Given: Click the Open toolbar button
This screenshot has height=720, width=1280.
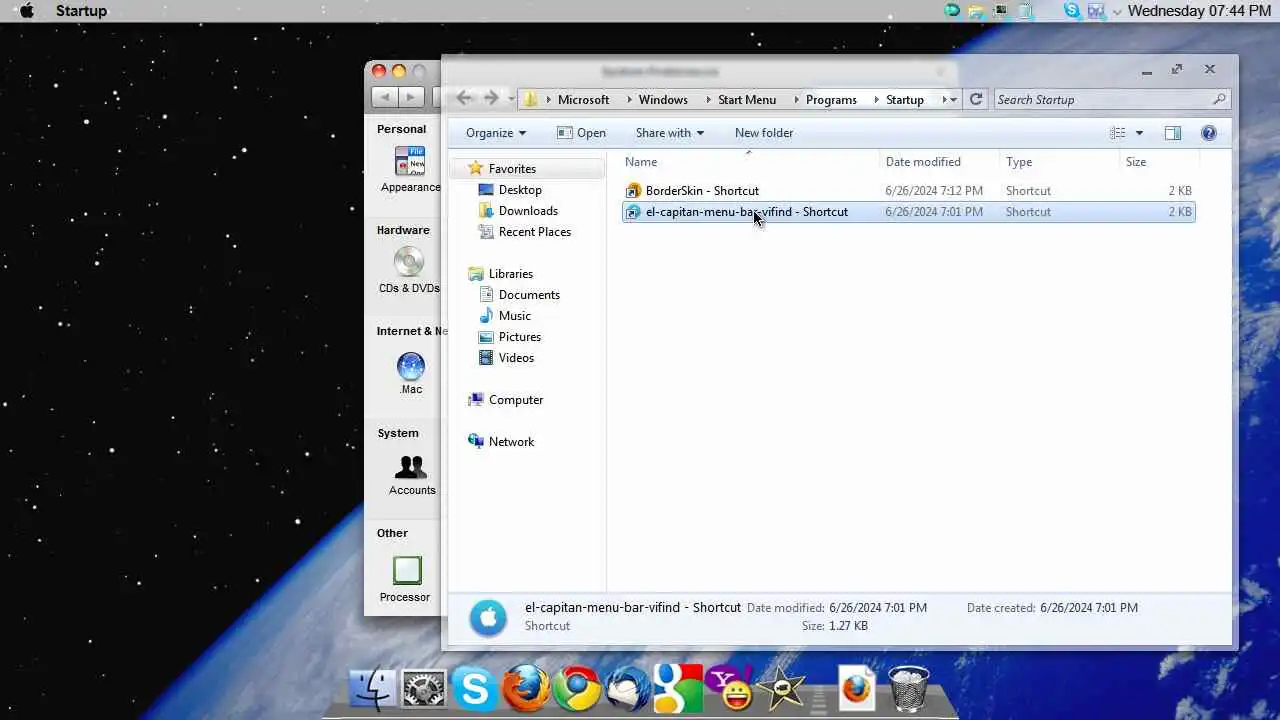Looking at the screenshot, I should pyautogui.click(x=581, y=133).
